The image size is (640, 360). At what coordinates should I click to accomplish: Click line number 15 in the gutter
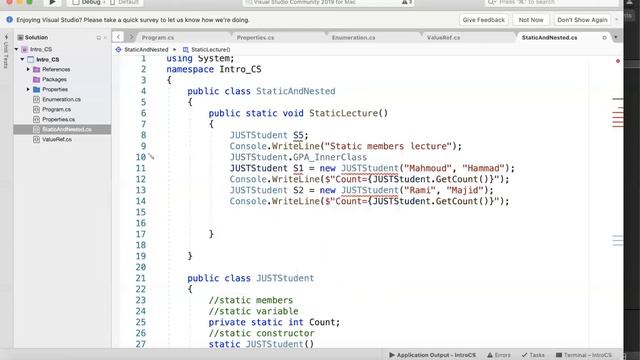tap(141, 212)
